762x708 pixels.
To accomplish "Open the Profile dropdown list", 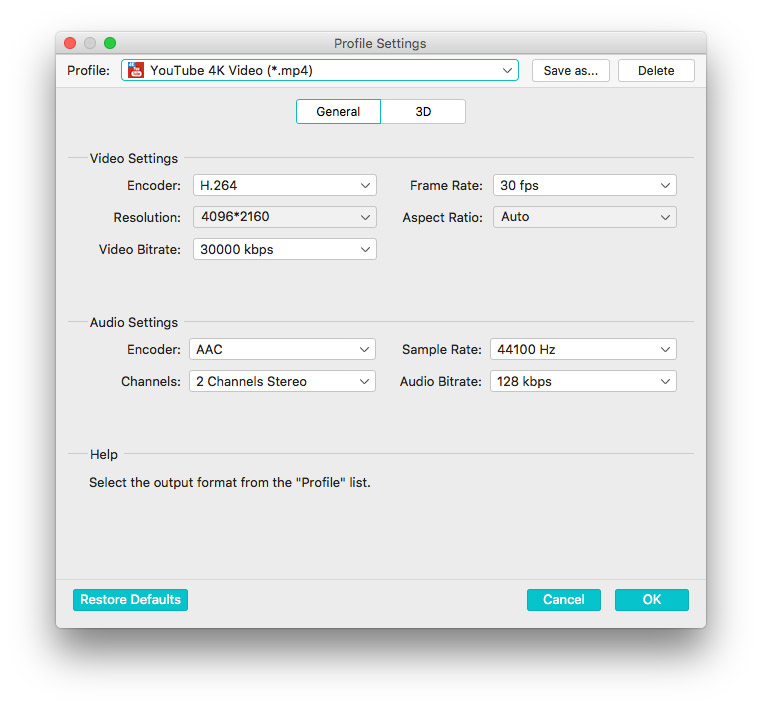I will point(507,70).
